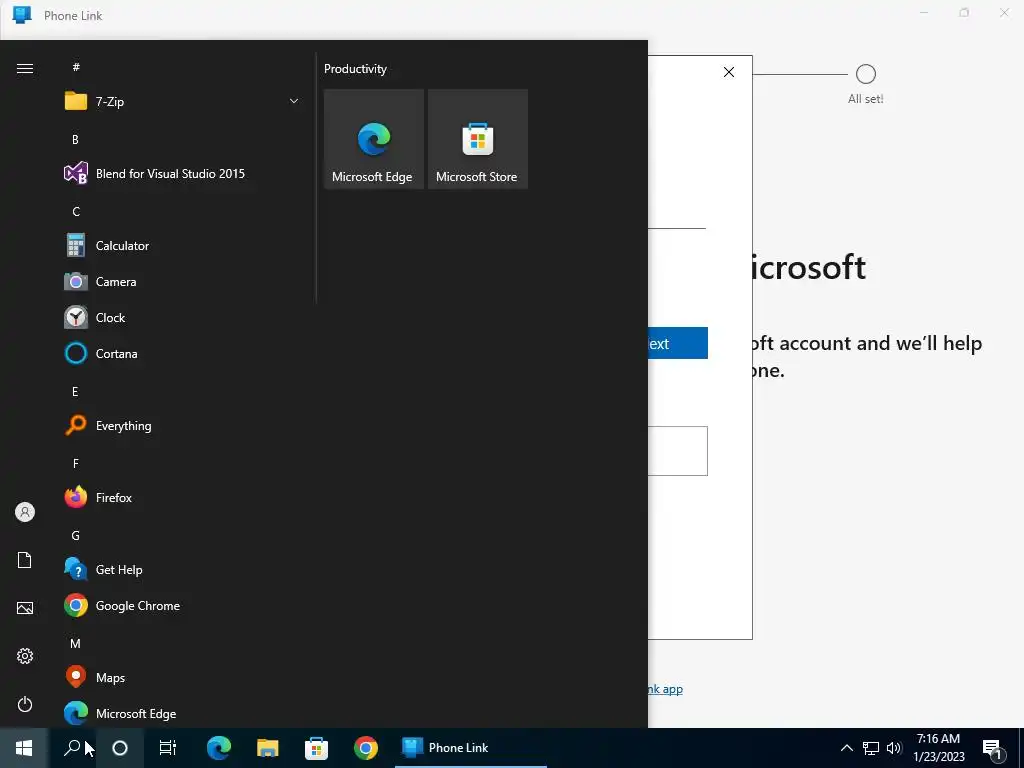This screenshot has height=768, width=1024.
Task: Show hidden tray icons chevron
Action: click(x=846, y=748)
